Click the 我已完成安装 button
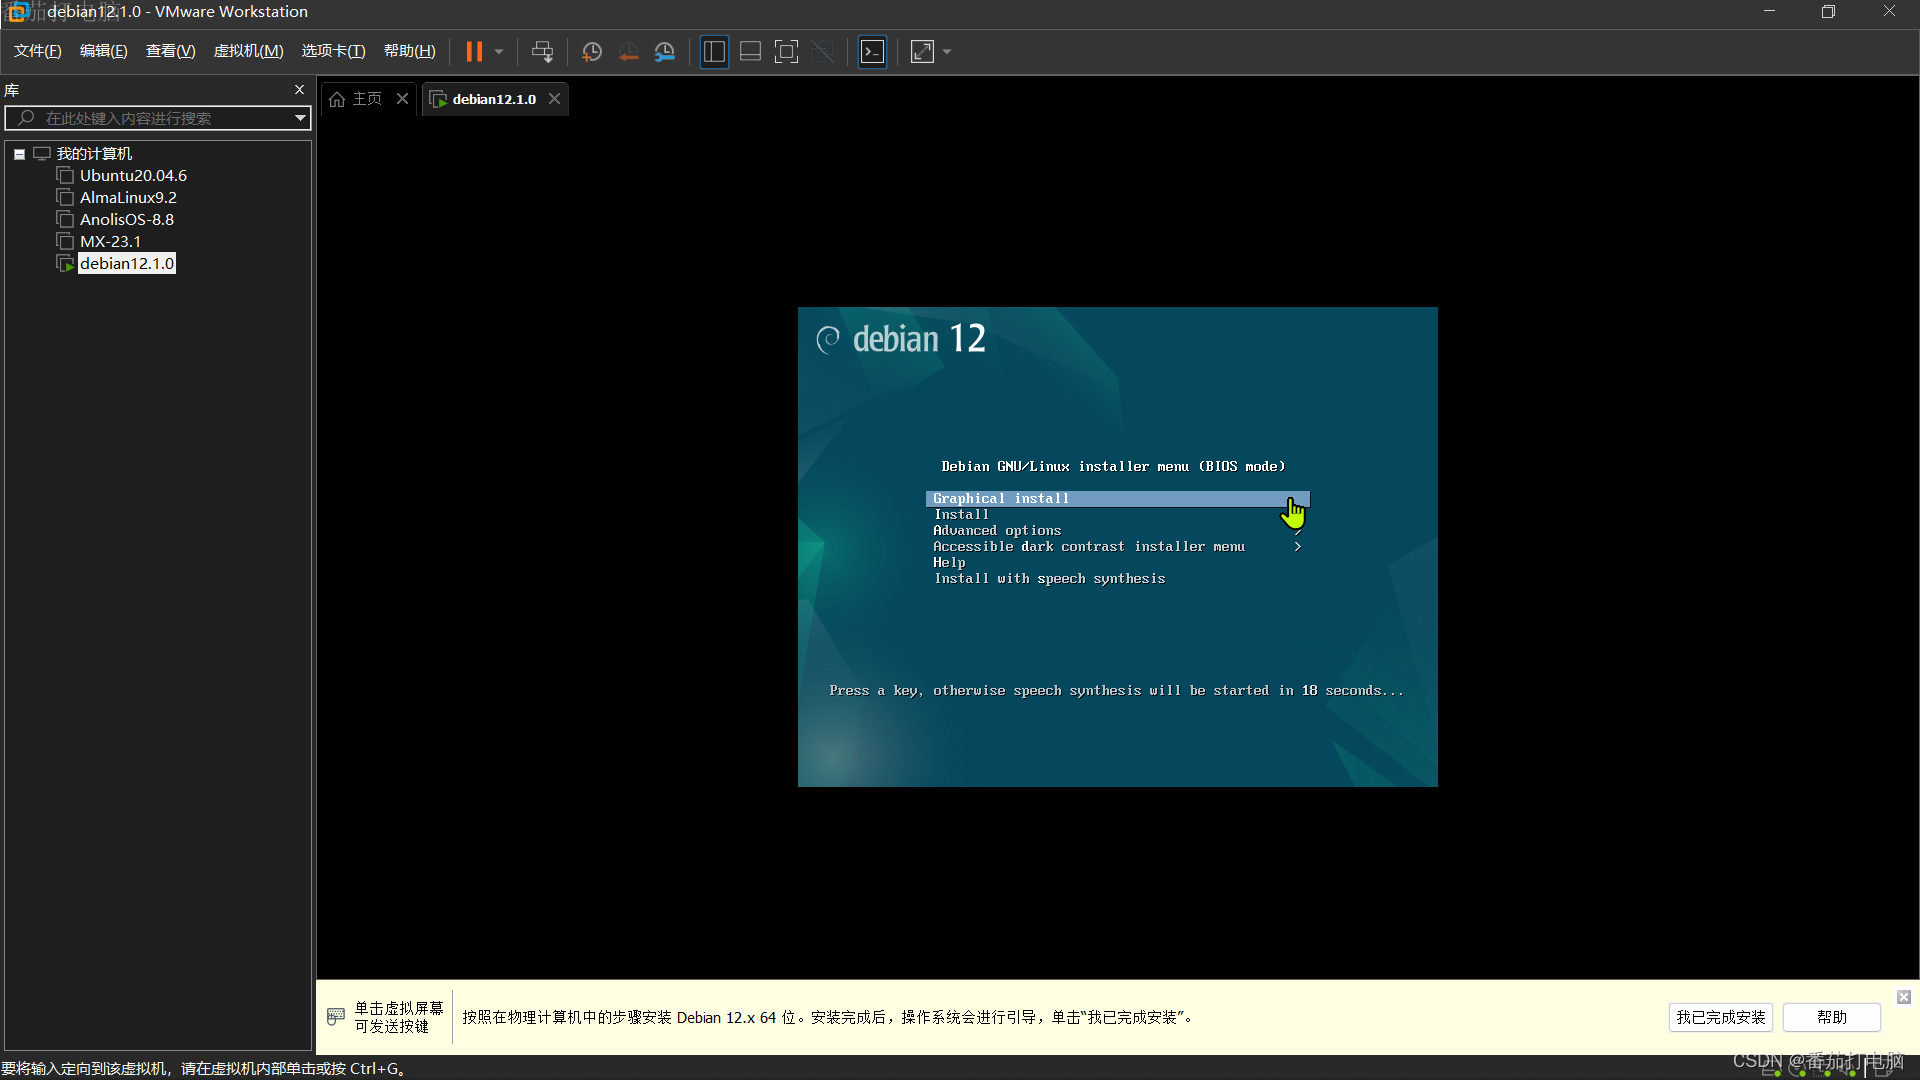The width and height of the screenshot is (1920, 1080). tap(1720, 1017)
